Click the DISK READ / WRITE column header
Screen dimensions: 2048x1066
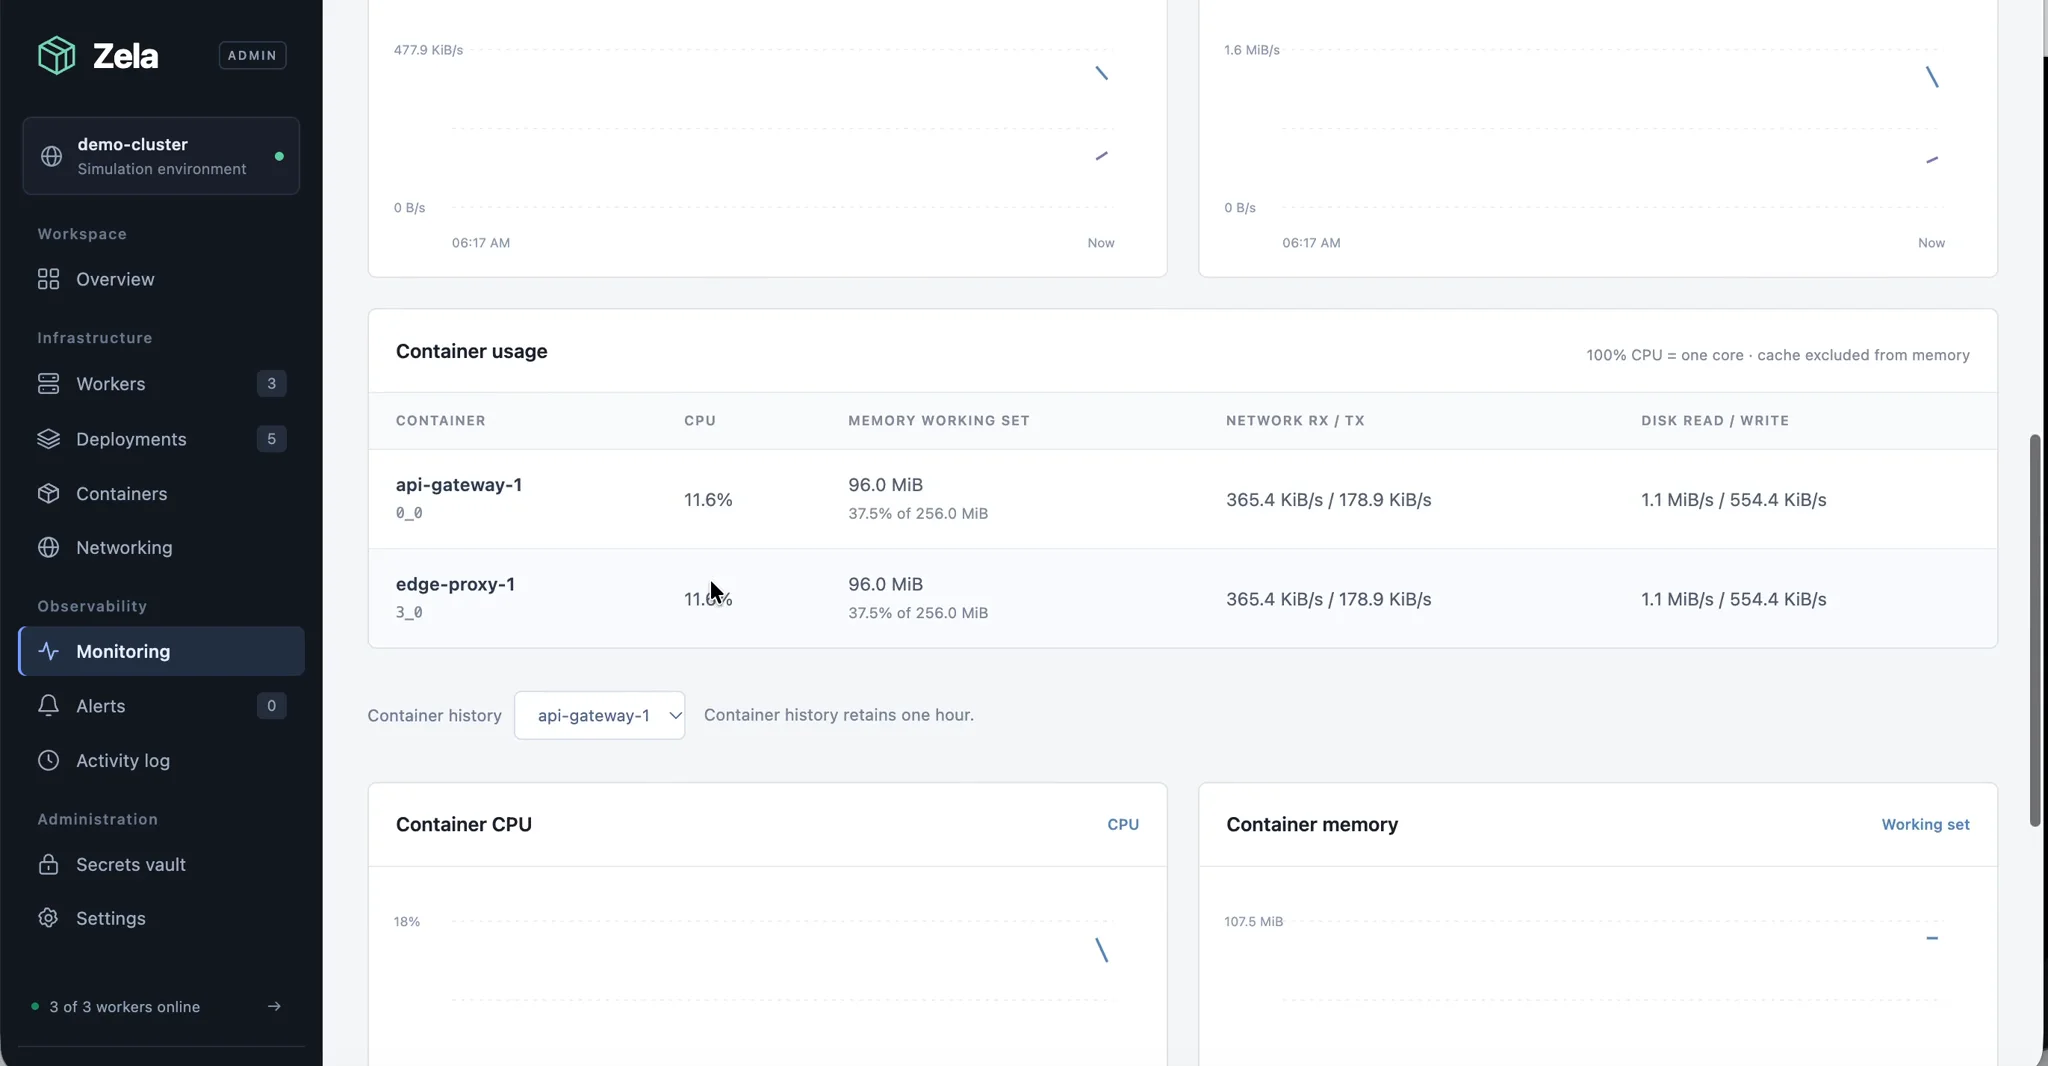1715,421
